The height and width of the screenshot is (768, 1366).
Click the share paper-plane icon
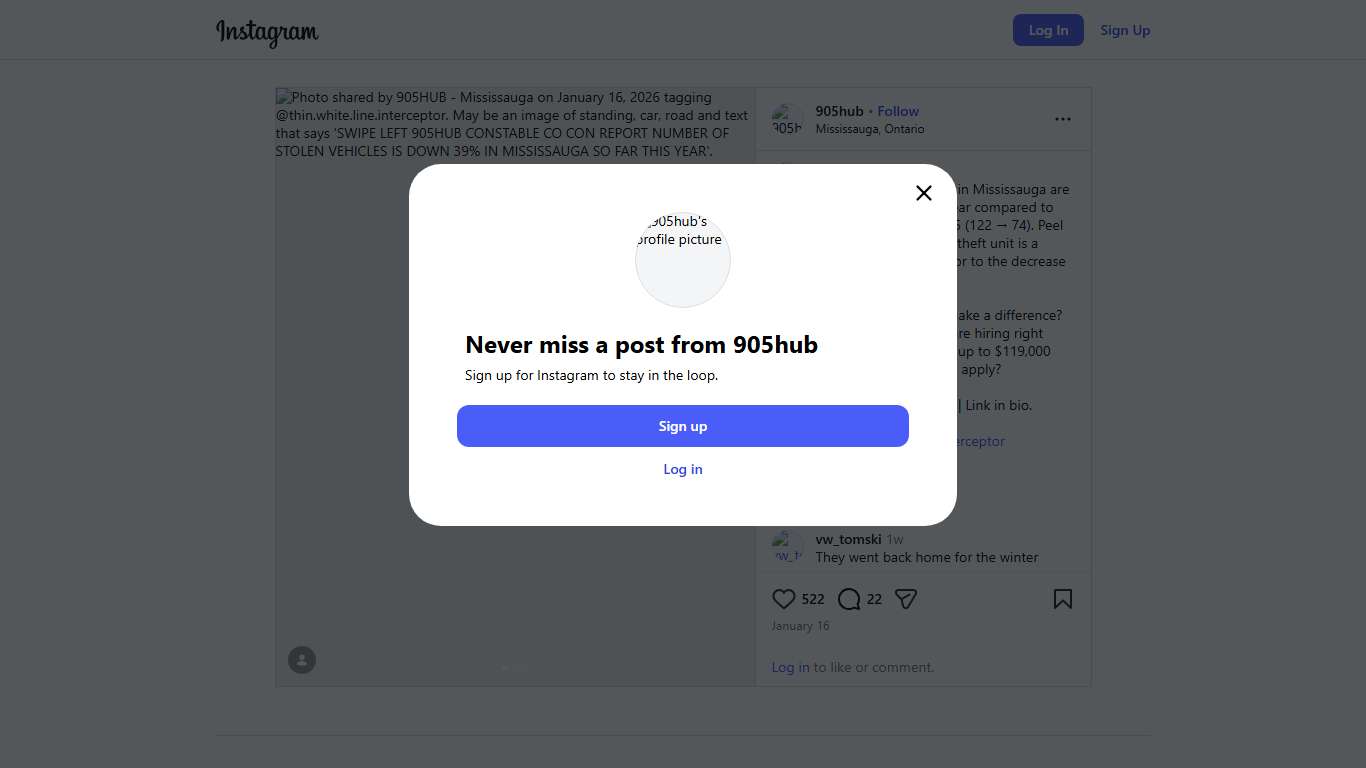coord(906,599)
